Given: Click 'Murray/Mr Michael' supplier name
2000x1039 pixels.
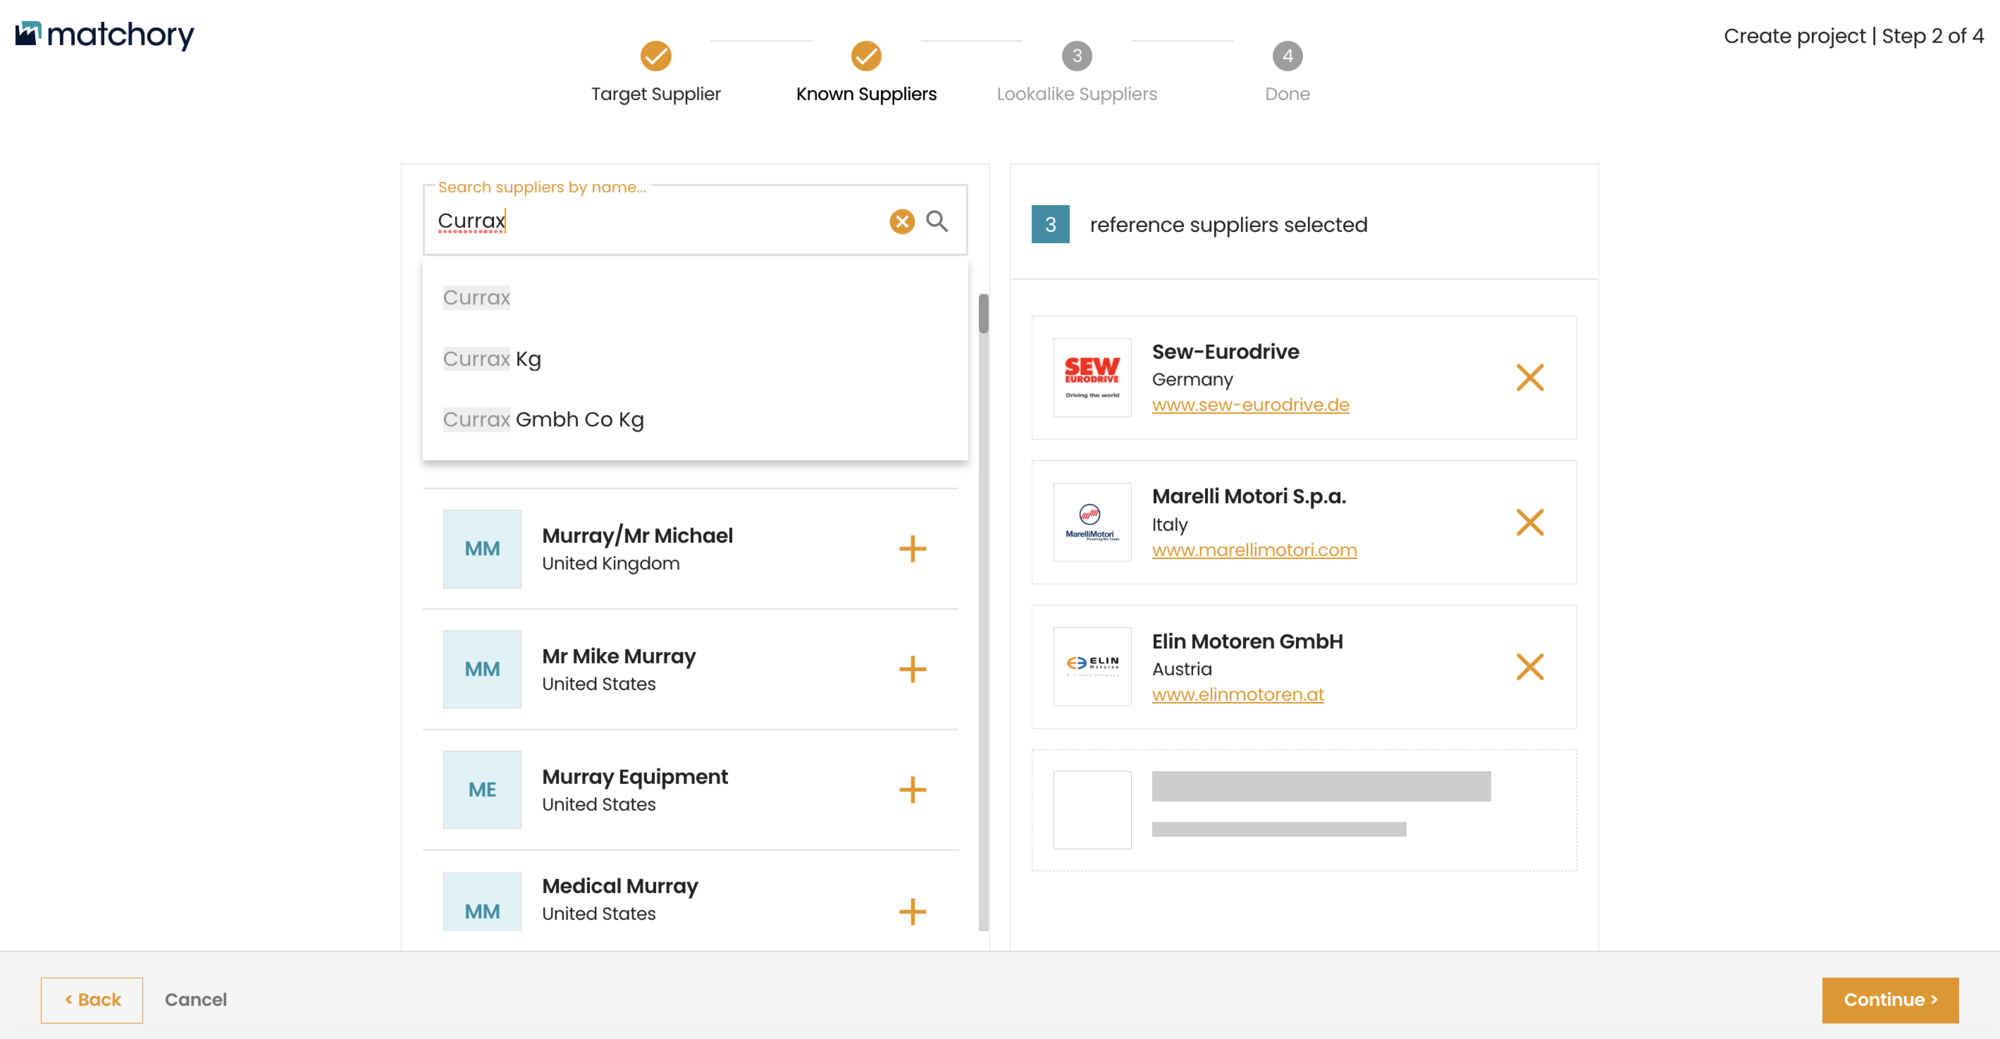Looking at the screenshot, I should click(x=637, y=536).
